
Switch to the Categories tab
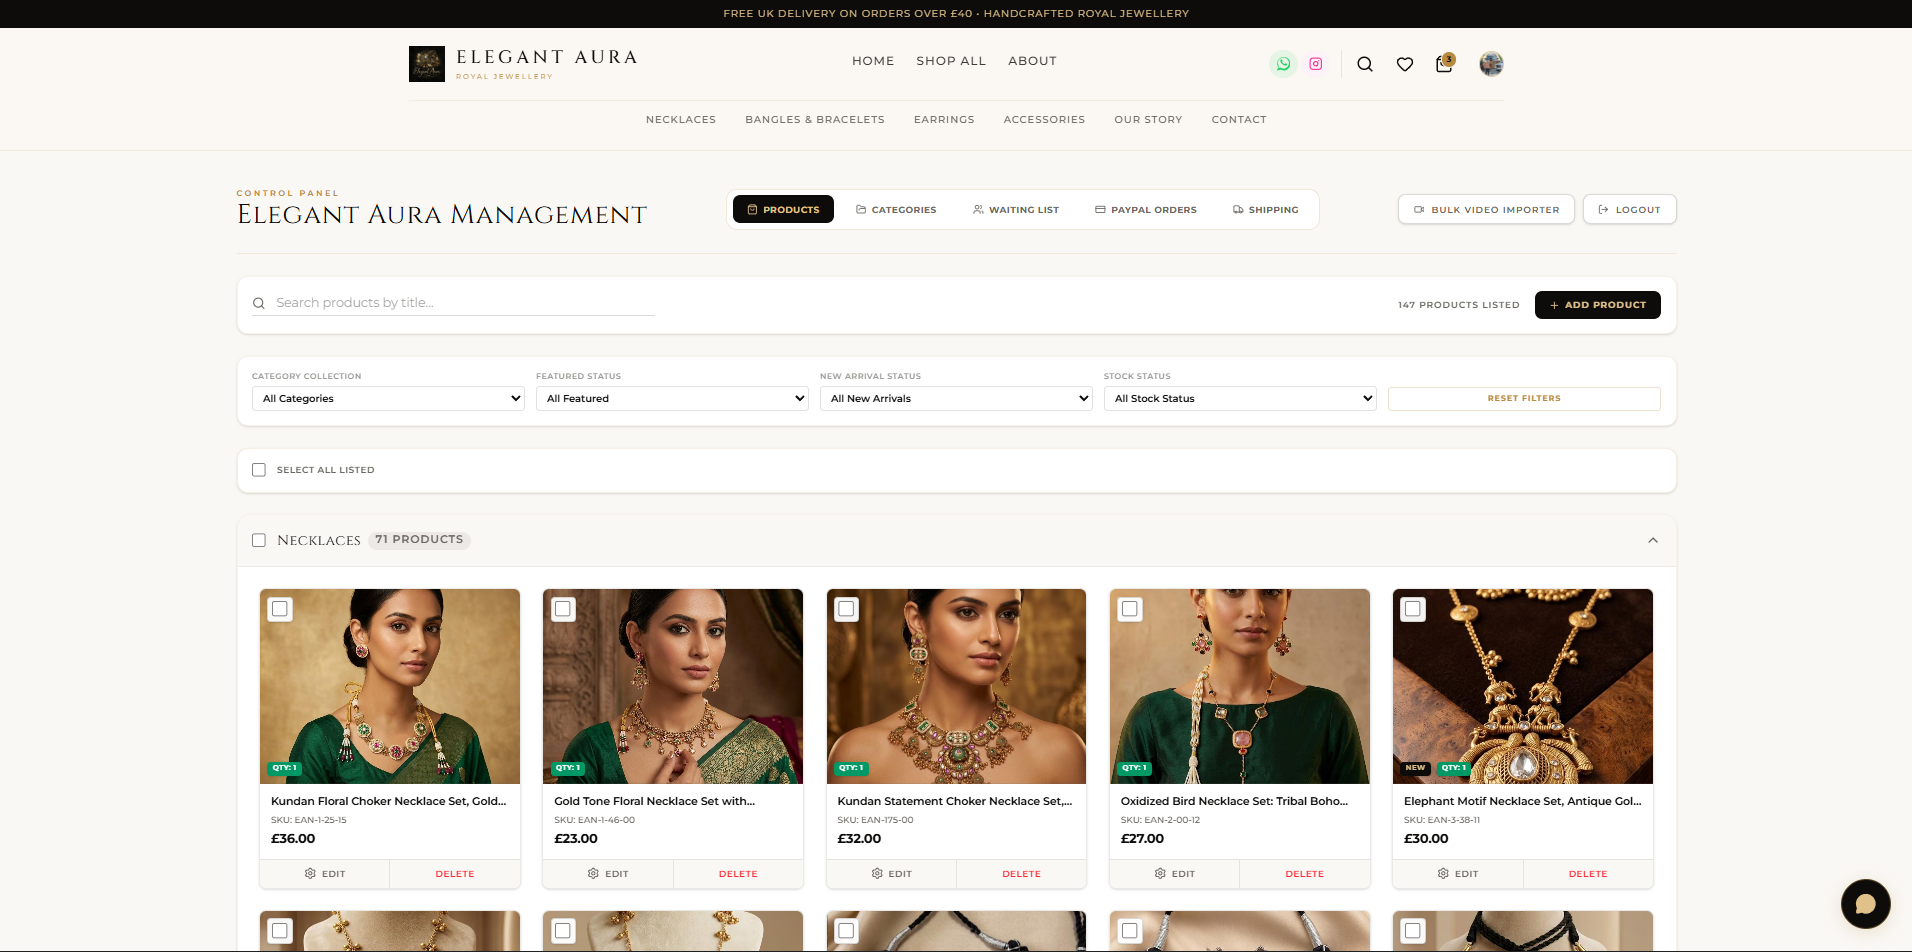point(896,209)
